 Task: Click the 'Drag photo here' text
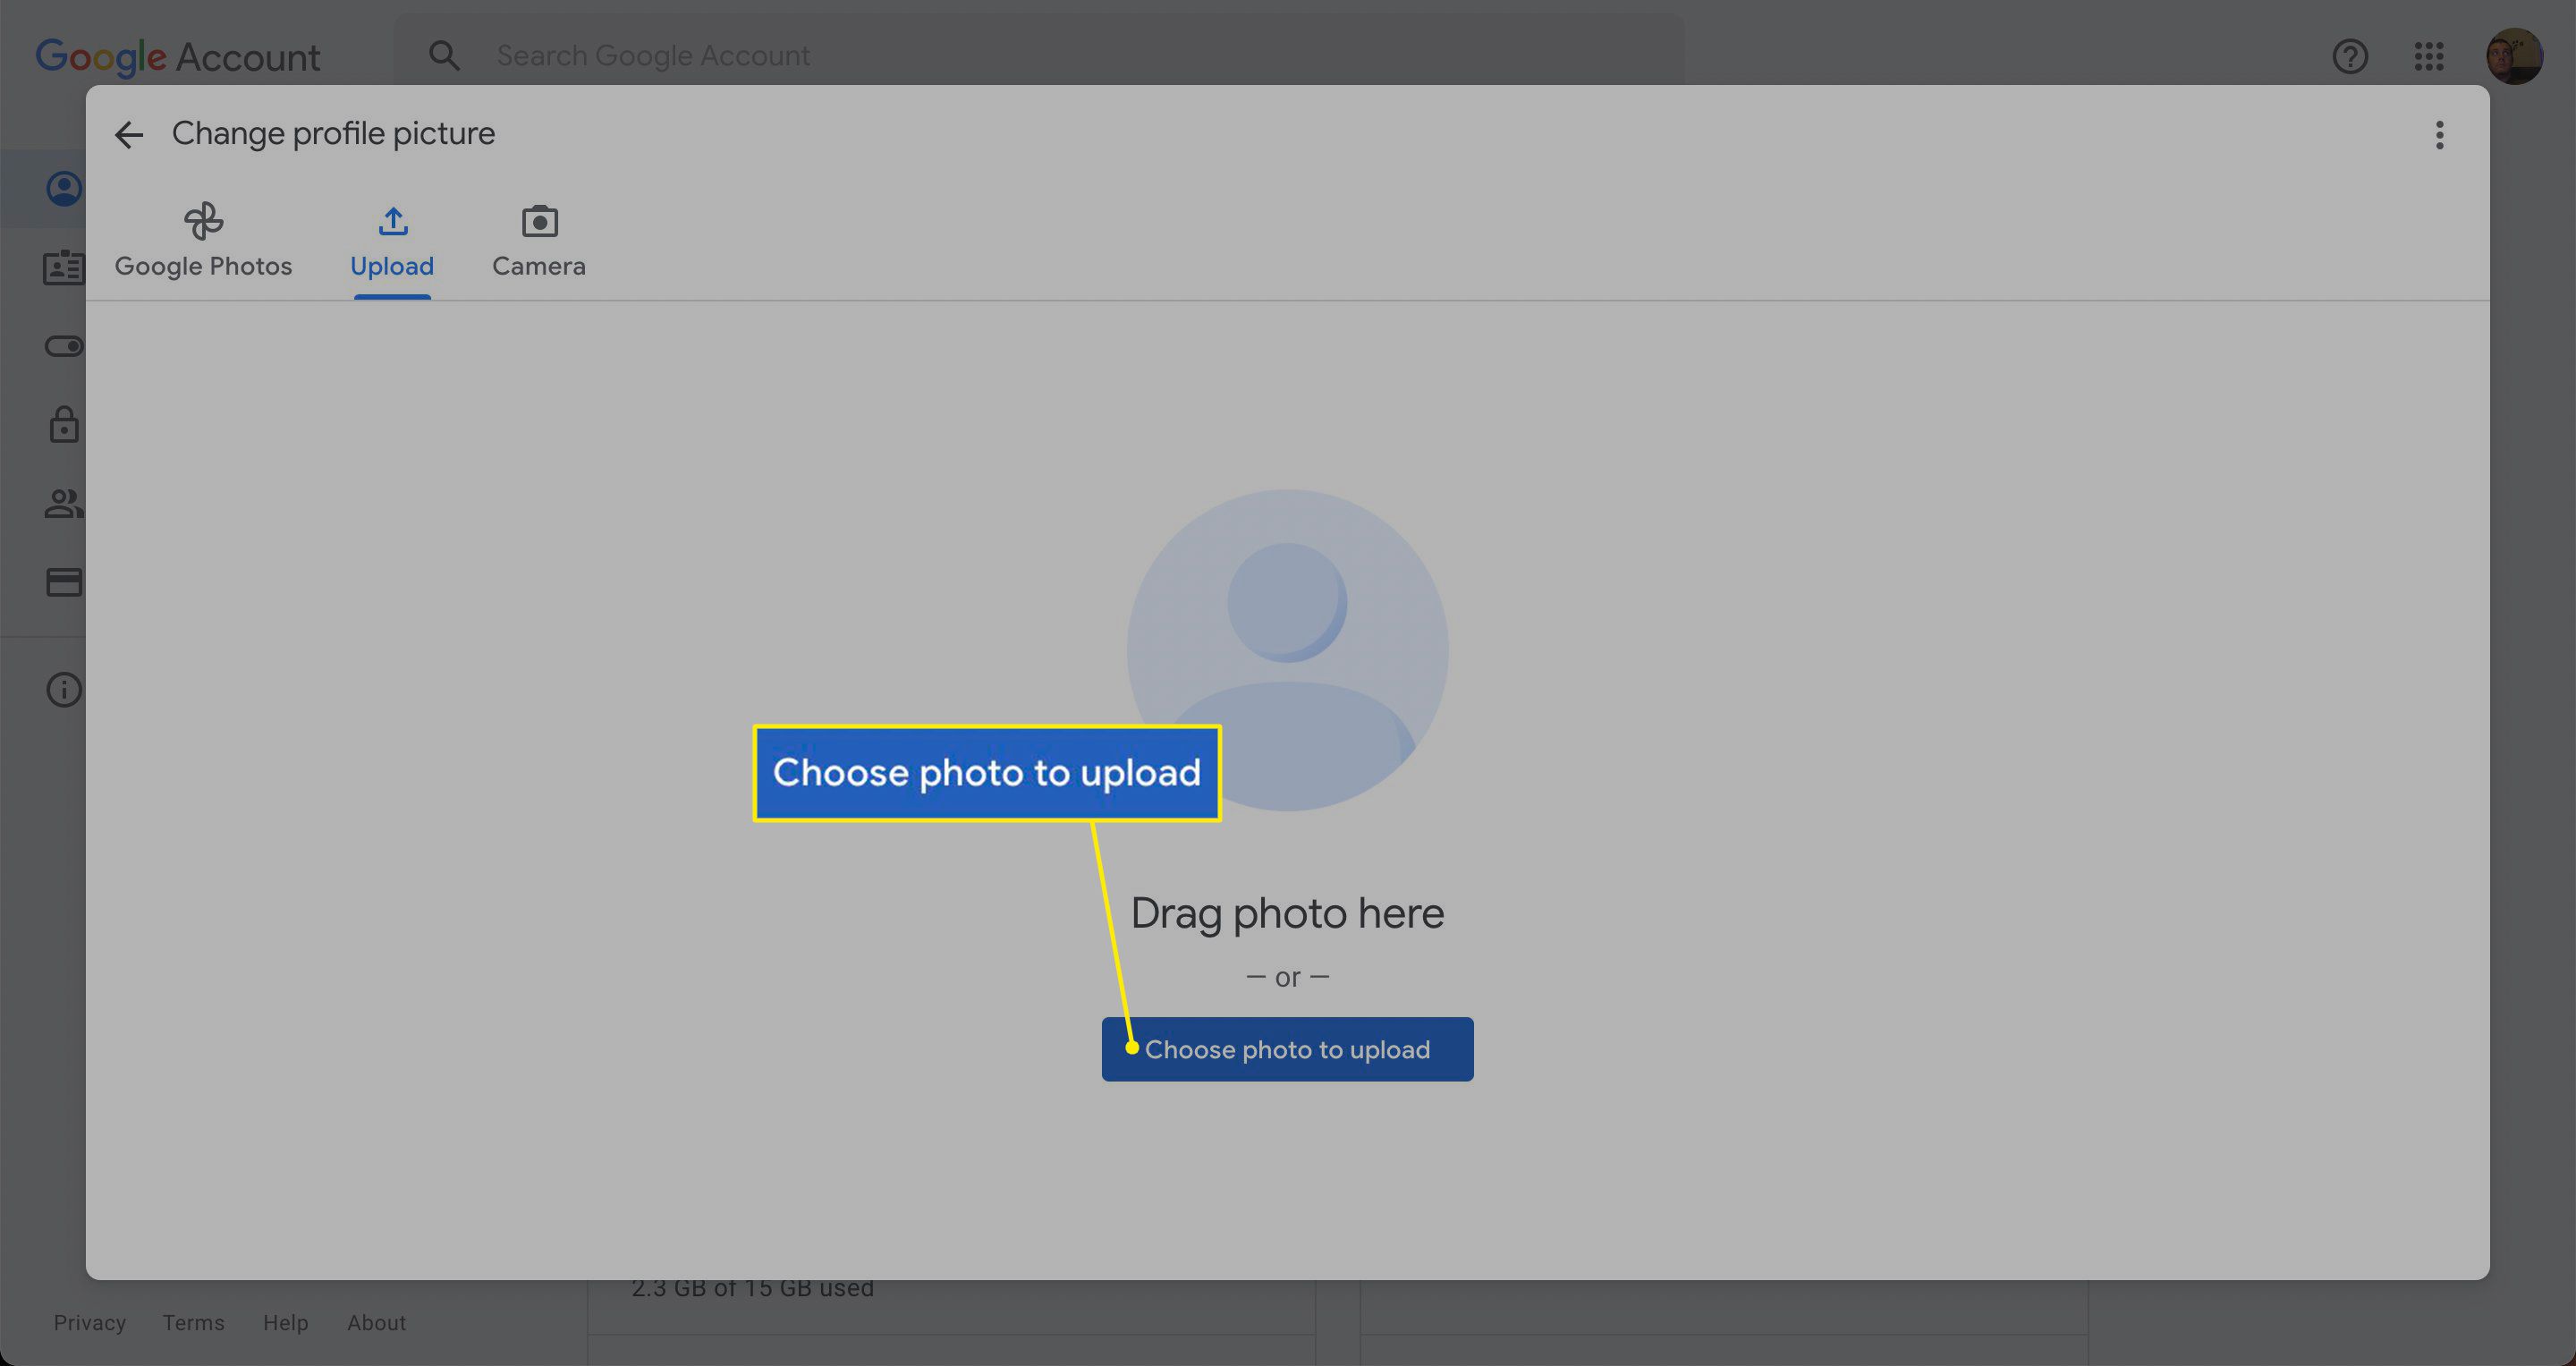1287,914
